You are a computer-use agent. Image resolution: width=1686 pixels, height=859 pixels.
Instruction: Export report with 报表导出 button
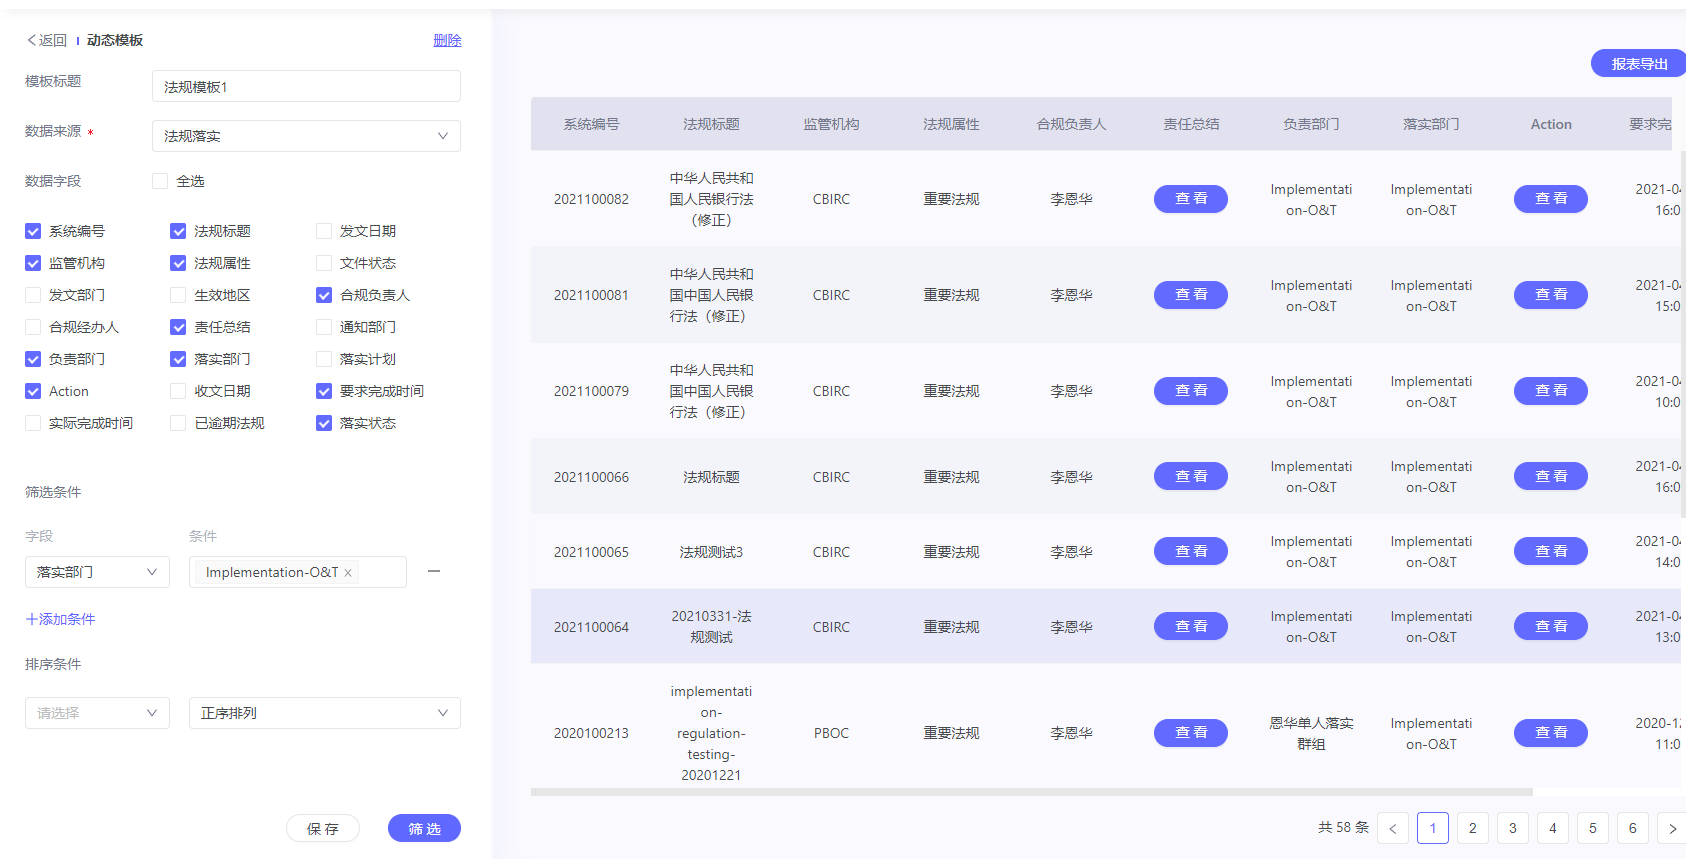pyautogui.click(x=1638, y=63)
